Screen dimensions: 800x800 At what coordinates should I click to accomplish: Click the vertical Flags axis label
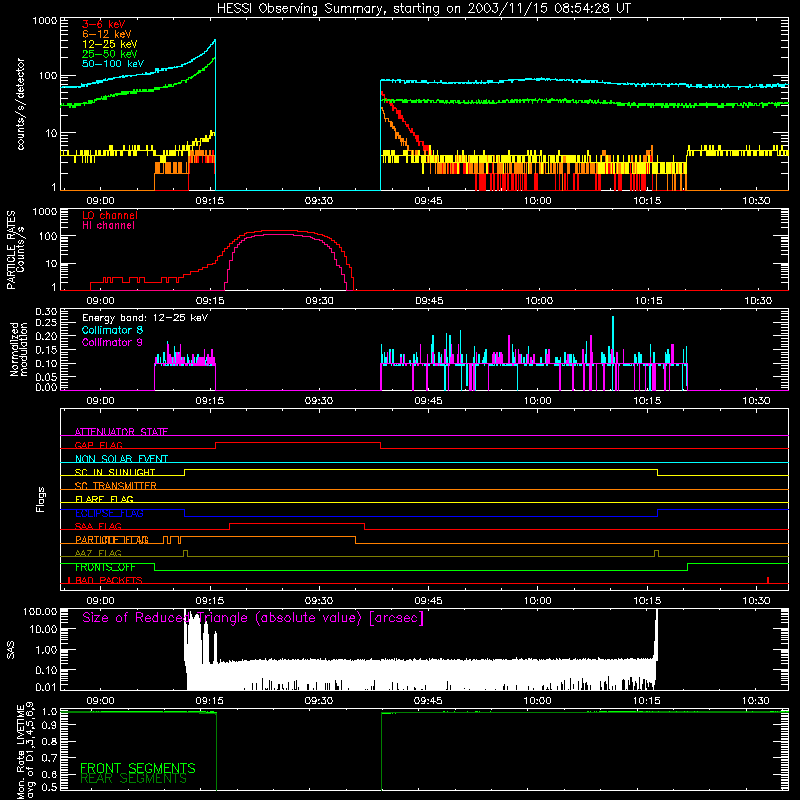tap(40, 499)
